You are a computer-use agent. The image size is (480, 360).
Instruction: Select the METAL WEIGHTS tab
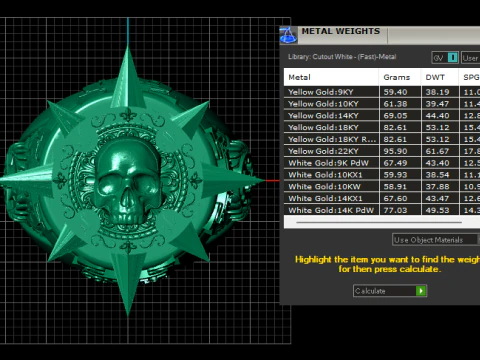(x=341, y=31)
